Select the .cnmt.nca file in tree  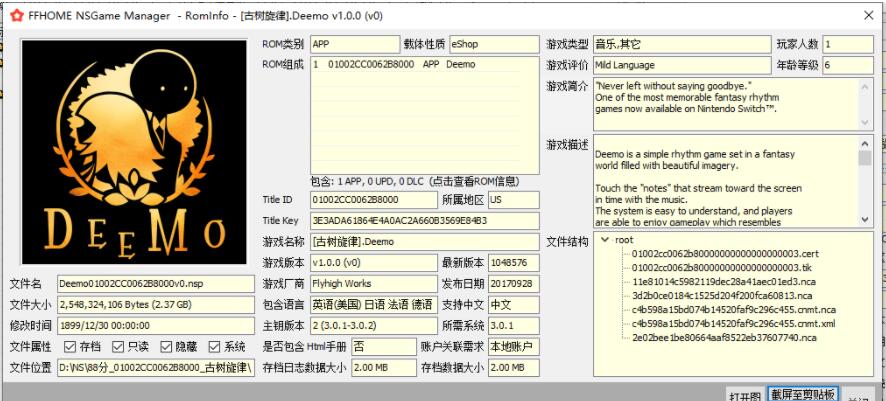pos(734,310)
